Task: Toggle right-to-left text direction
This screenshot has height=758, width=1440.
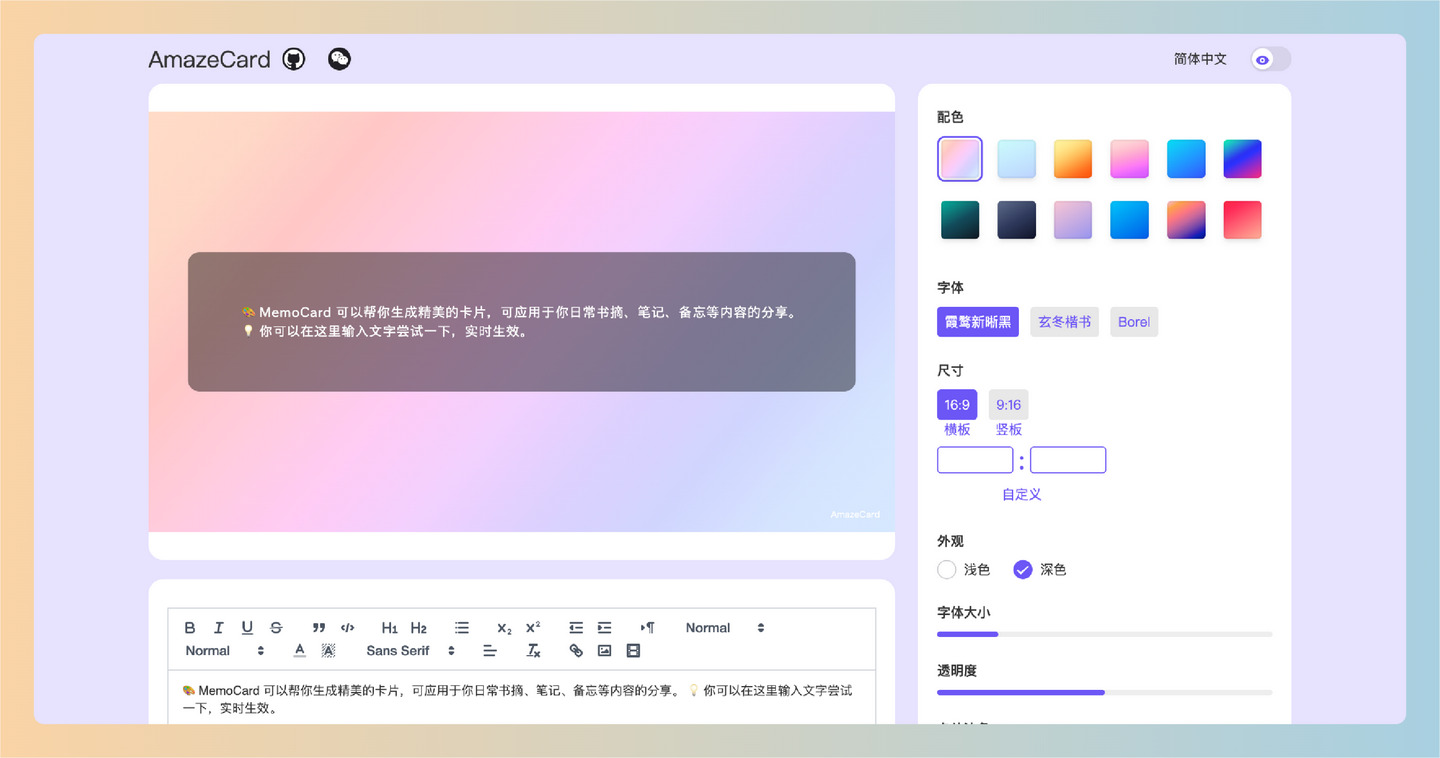Action: [x=648, y=628]
